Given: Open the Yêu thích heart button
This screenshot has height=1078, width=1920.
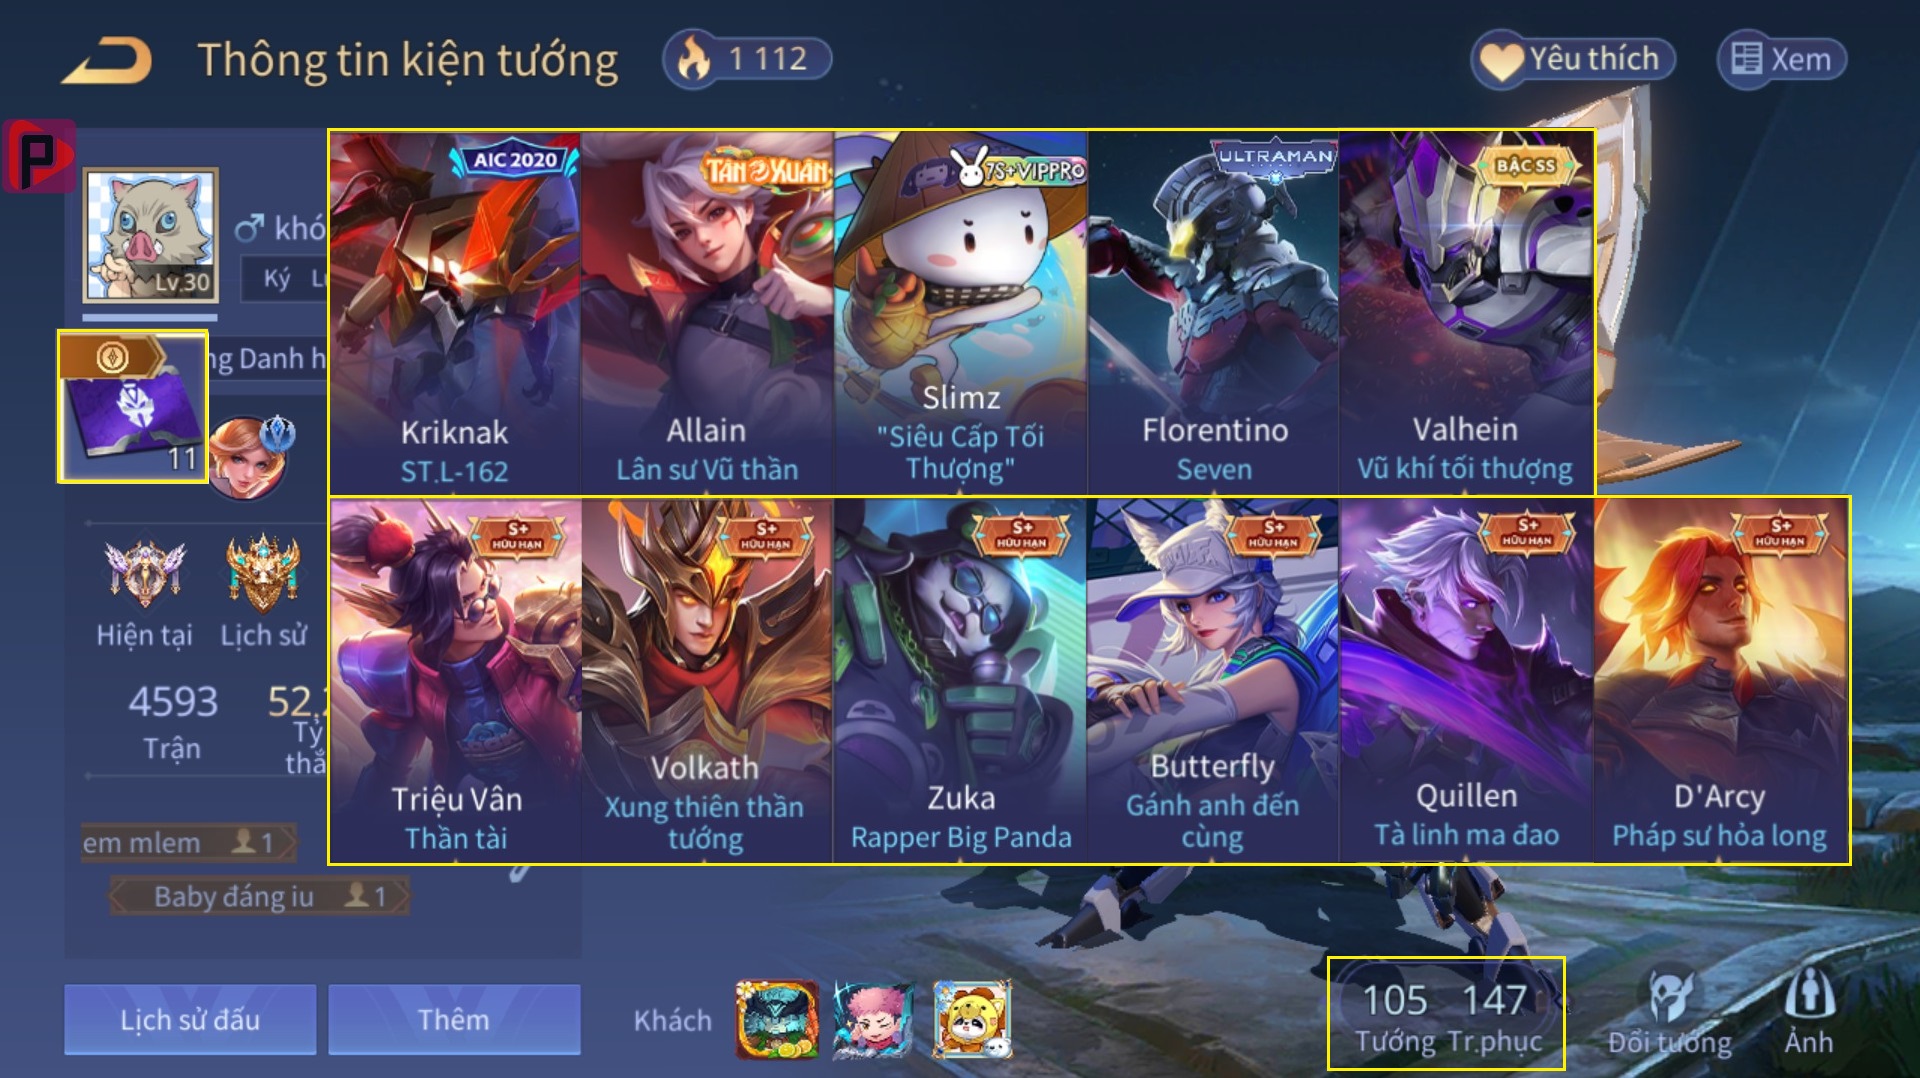Looking at the screenshot, I should [x=1573, y=59].
